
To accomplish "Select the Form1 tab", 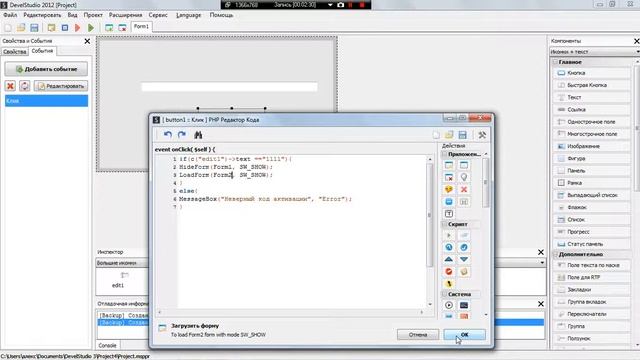I will pos(142,27).
